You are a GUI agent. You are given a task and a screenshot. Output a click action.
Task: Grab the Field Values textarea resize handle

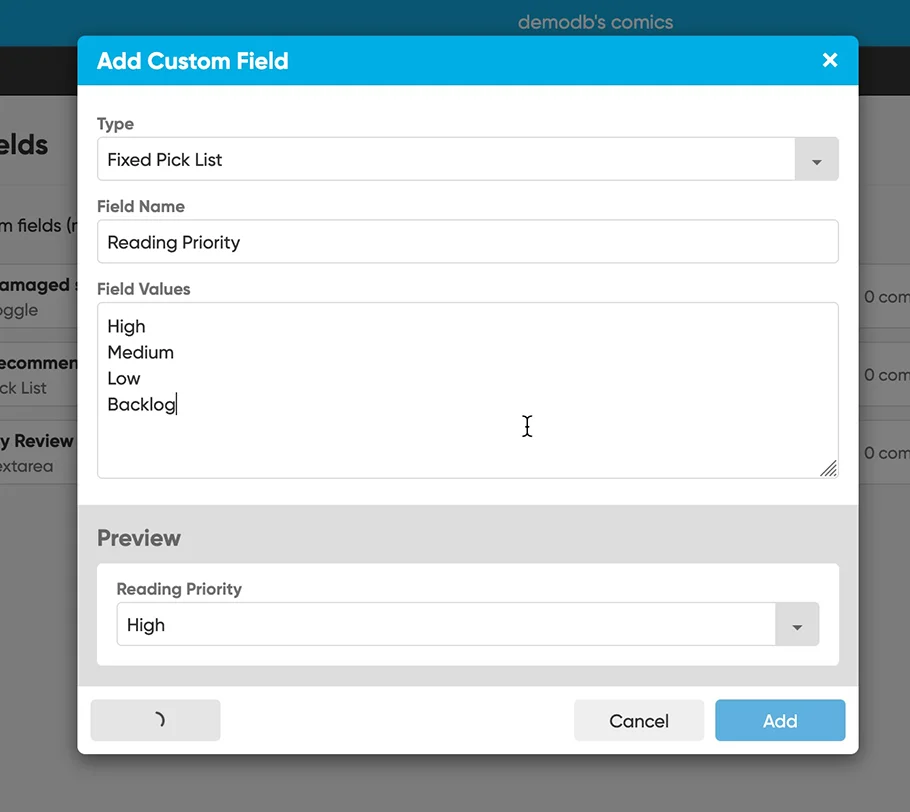coord(828,468)
